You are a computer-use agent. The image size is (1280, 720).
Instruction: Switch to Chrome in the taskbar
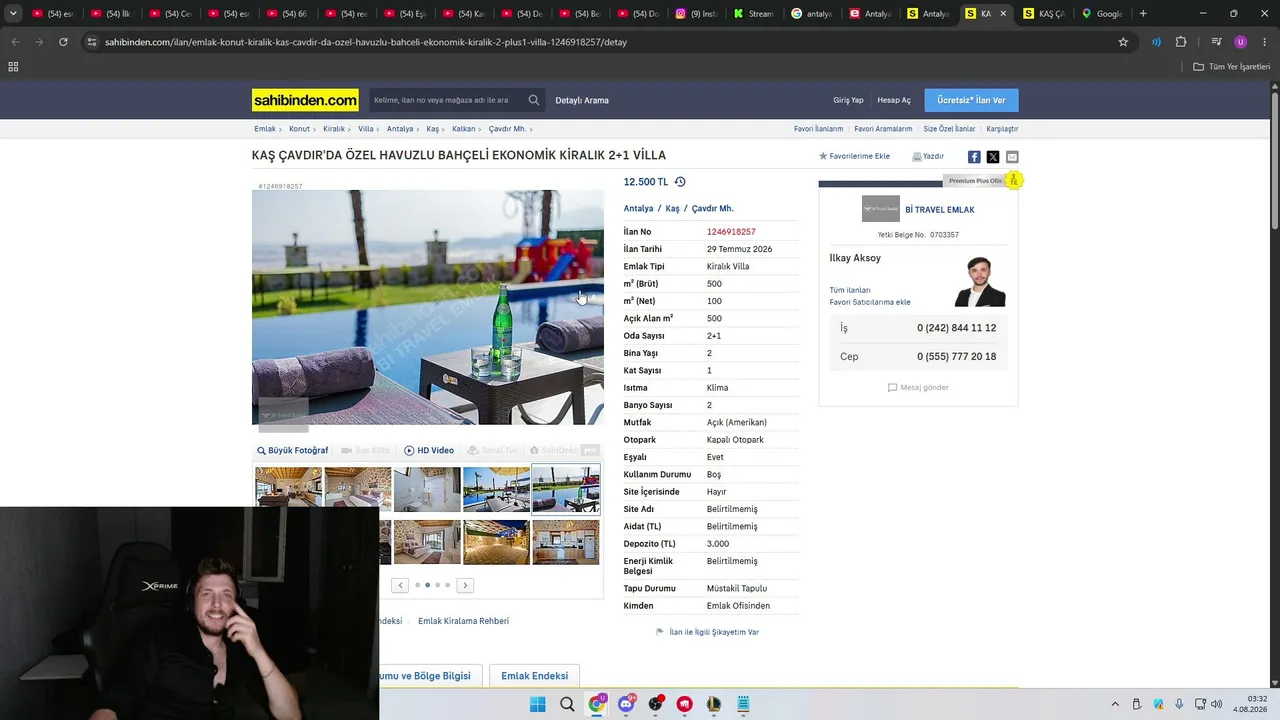597,704
